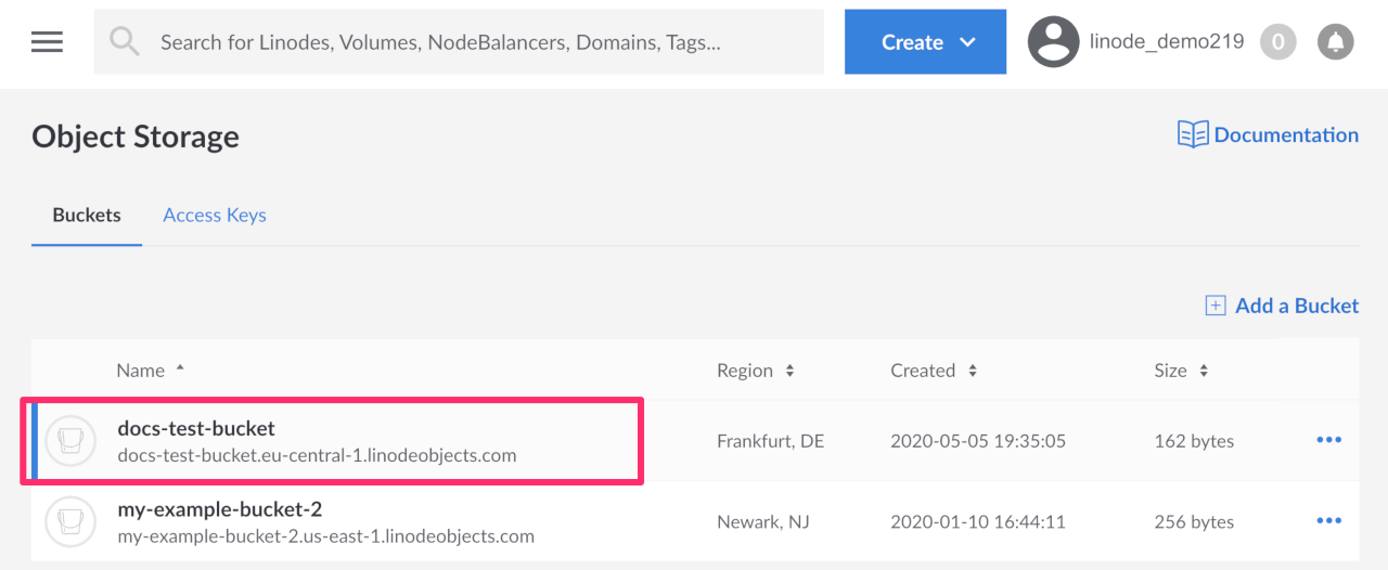Open the Documentation link
The width and height of the screenshot is (1388, 570).
point(1268,135)
